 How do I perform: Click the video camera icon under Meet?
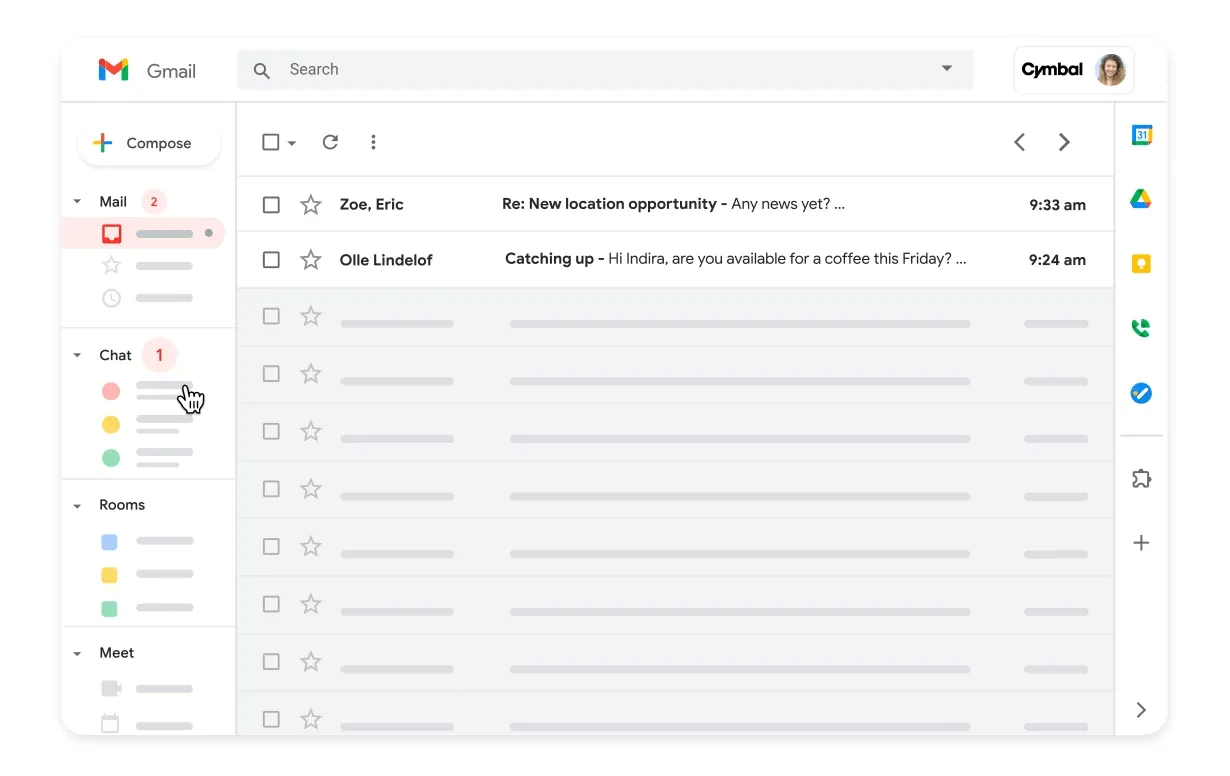pyautogui.click(x=111, y=689)
